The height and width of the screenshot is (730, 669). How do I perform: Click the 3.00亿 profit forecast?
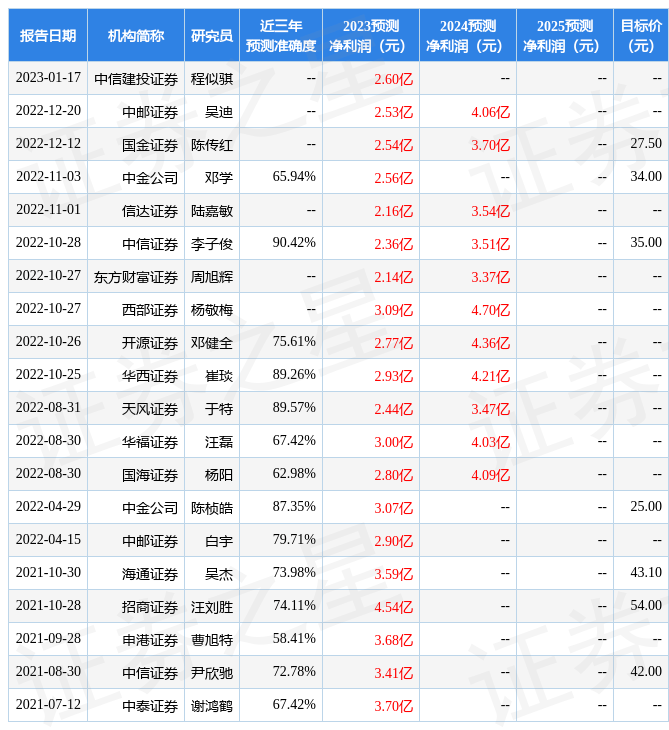click(x=393, y=442)
